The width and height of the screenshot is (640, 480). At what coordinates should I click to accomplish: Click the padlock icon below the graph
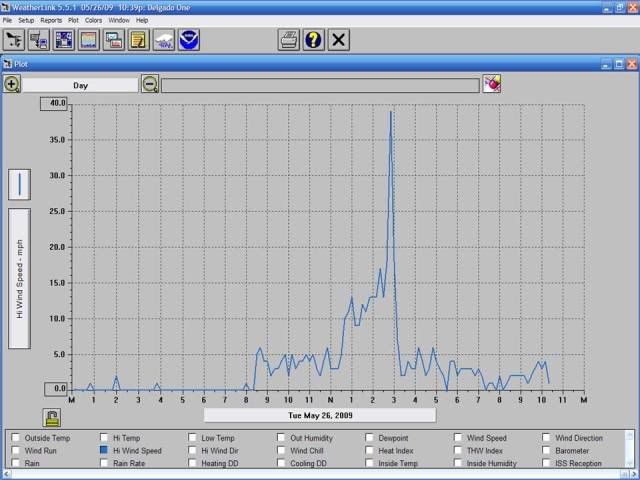[x=51, y=417]
